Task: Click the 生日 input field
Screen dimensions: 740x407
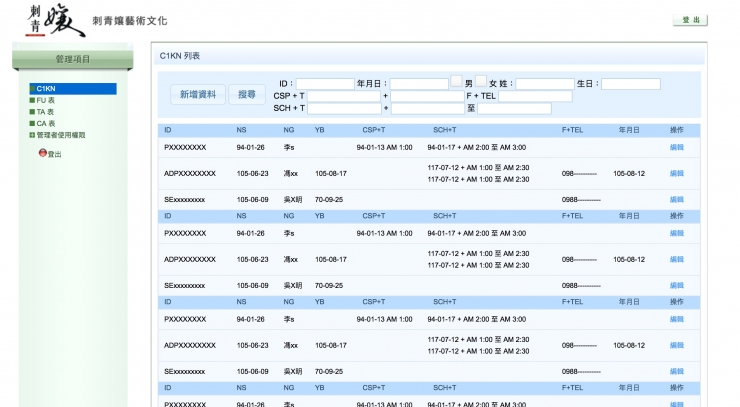Action: tap(630, 84)
